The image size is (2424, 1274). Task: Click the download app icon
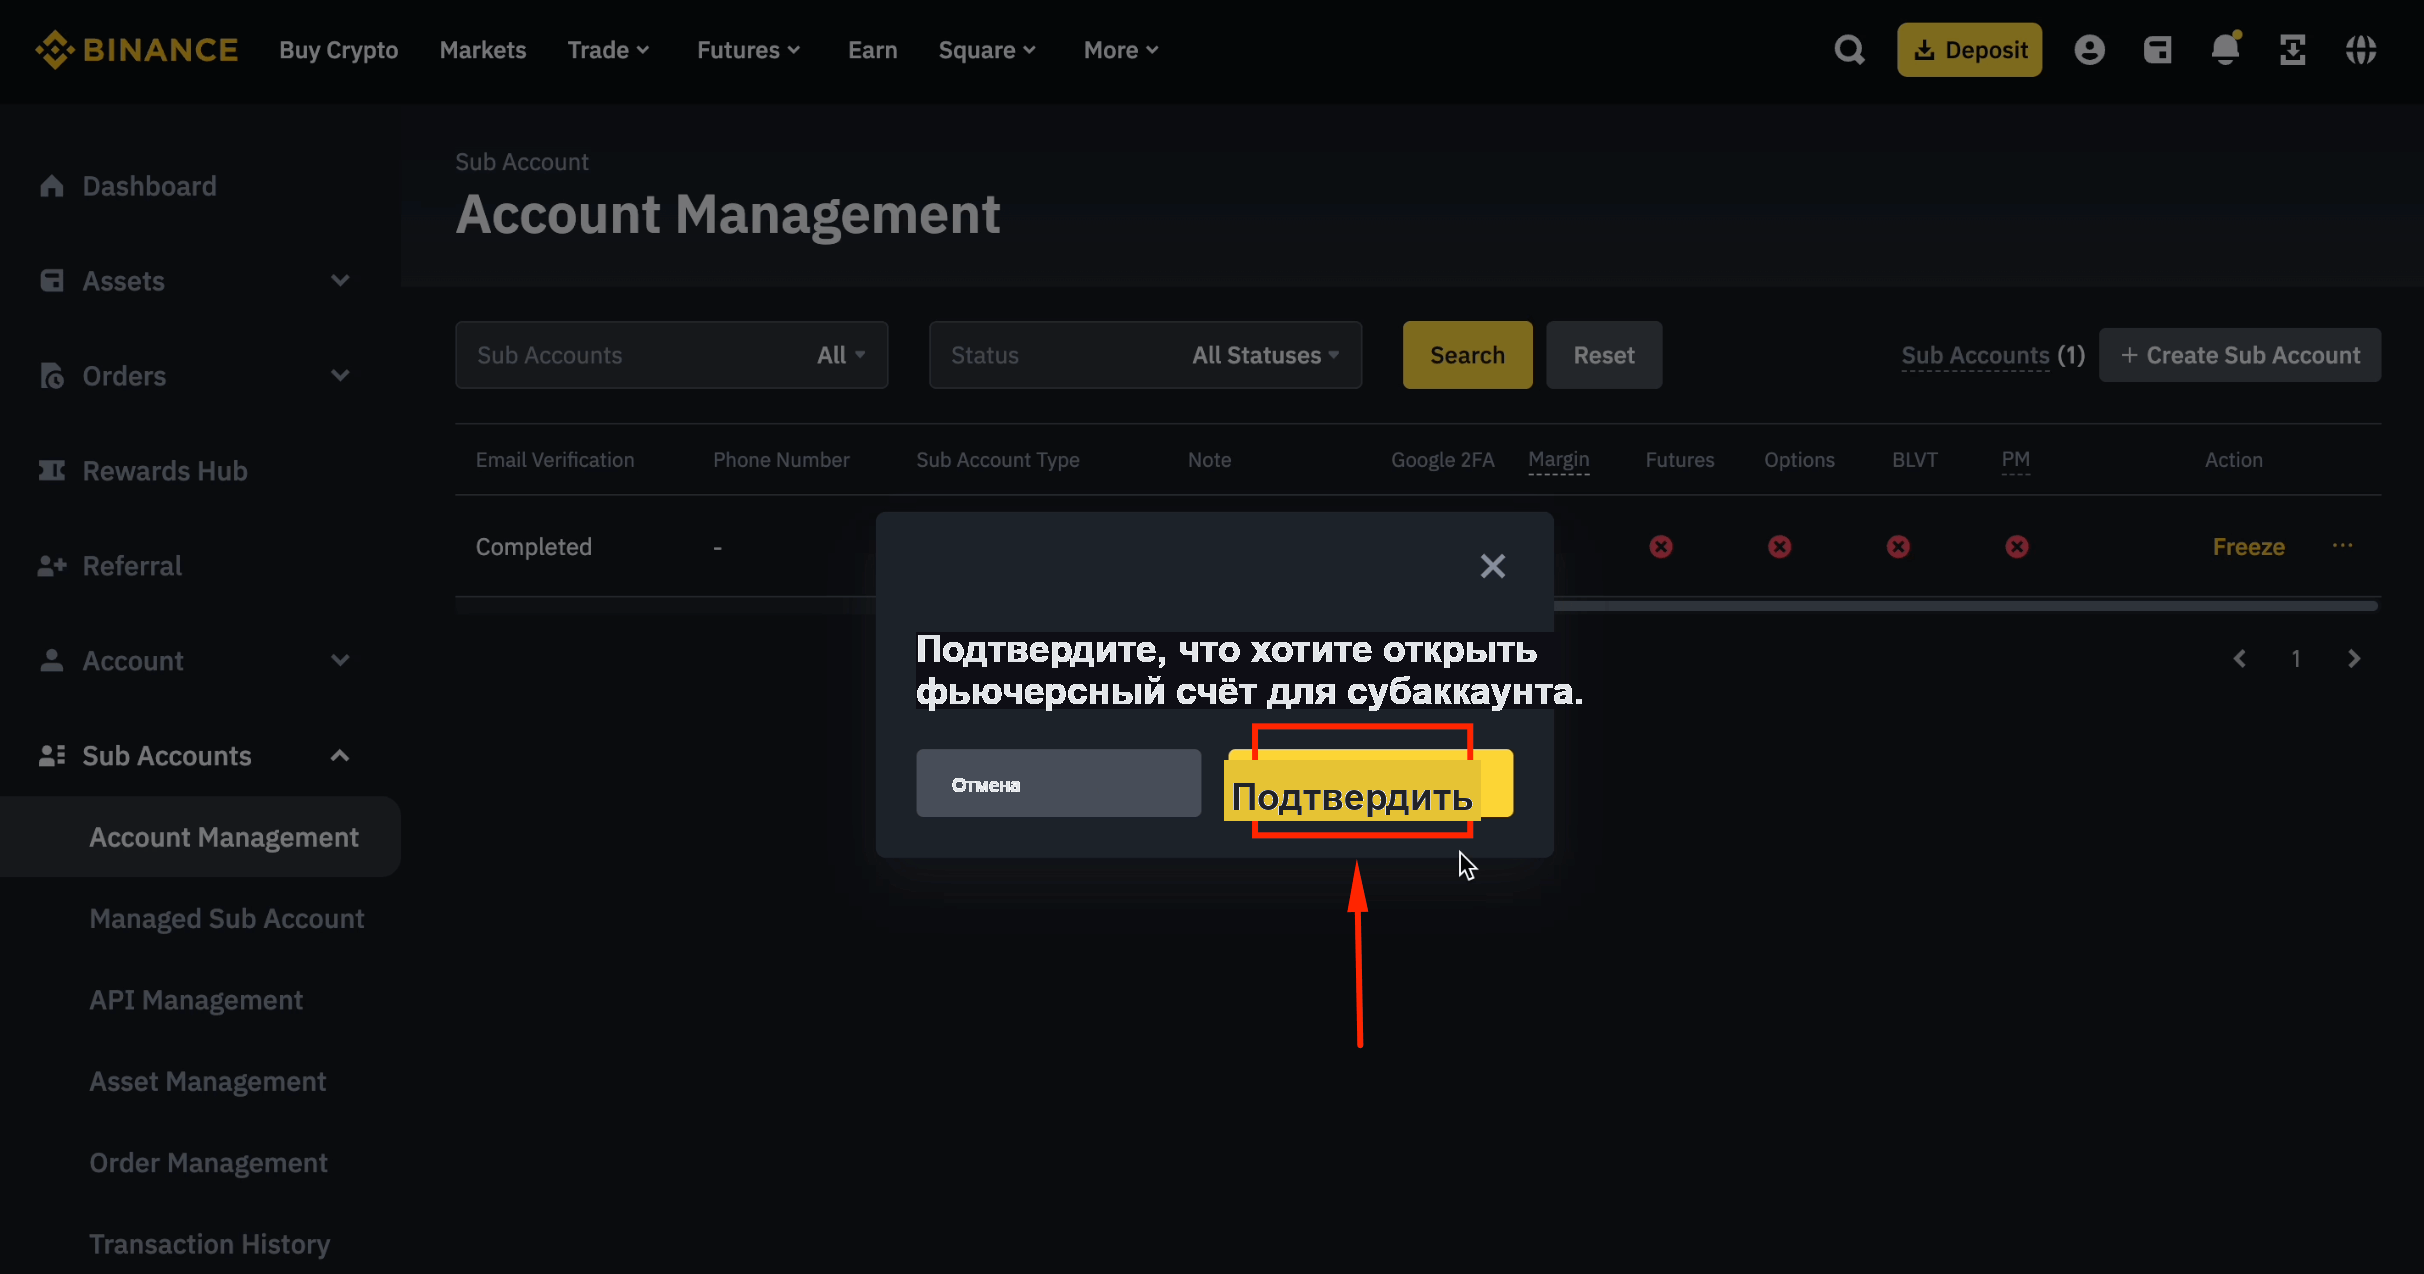[x=2292, y=50]
